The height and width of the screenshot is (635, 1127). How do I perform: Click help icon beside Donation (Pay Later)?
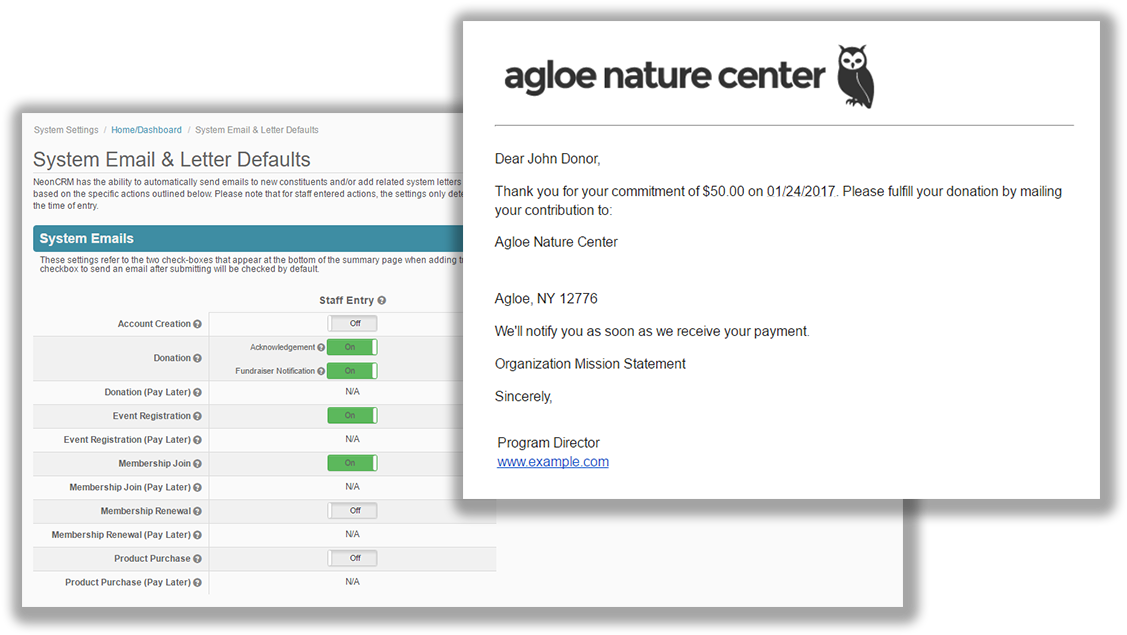(x=197, y=393)
